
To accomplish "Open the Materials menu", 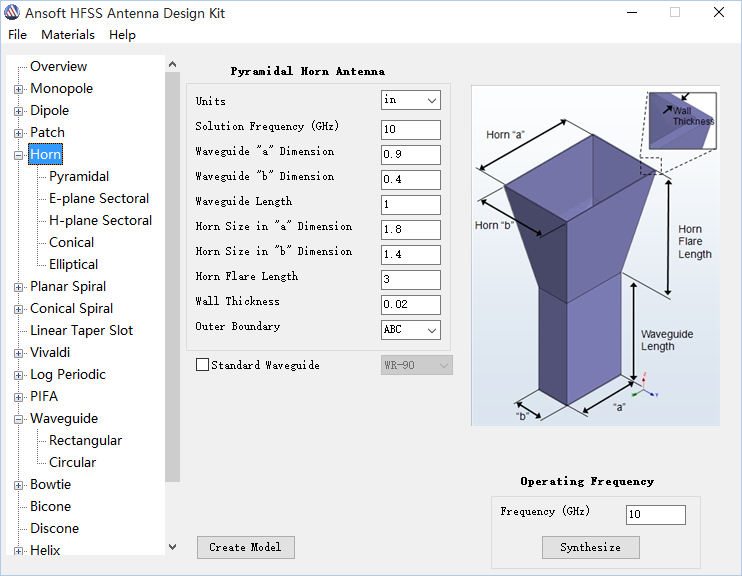I will (x=68, y=35).
